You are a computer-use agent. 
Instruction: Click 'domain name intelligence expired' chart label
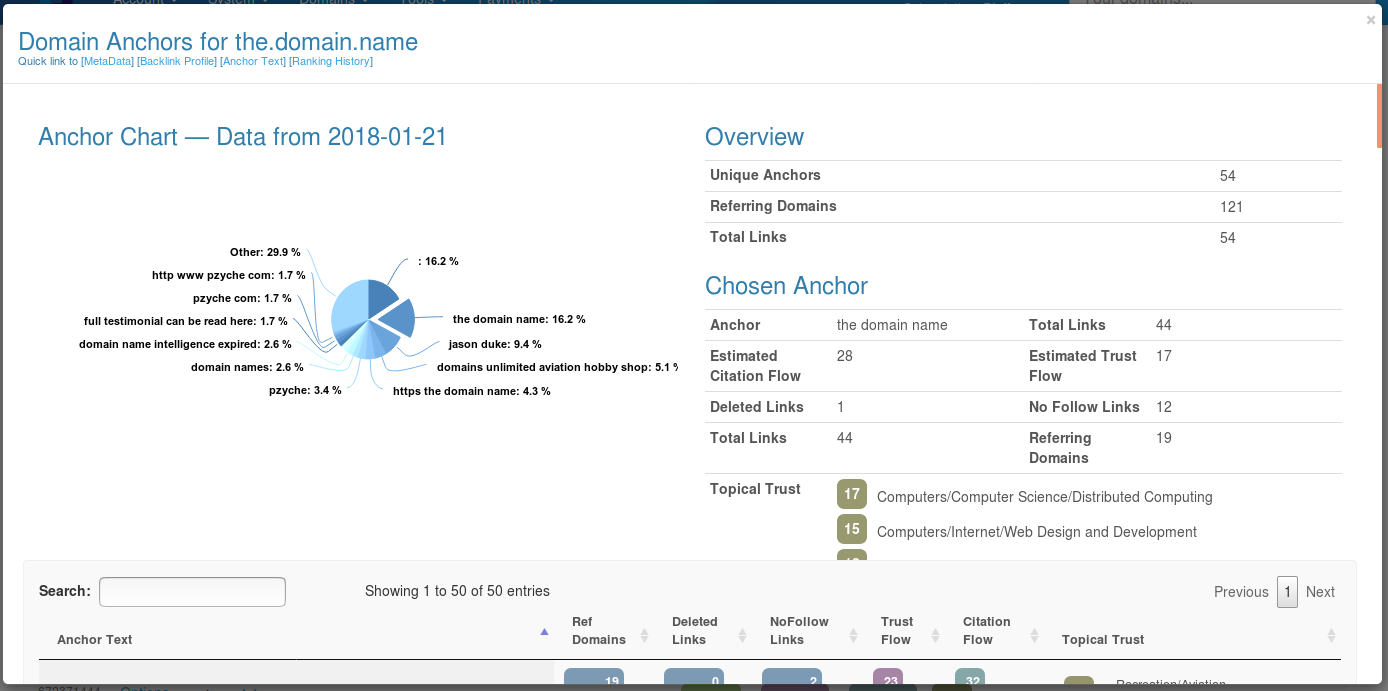(x=185, y=344)
